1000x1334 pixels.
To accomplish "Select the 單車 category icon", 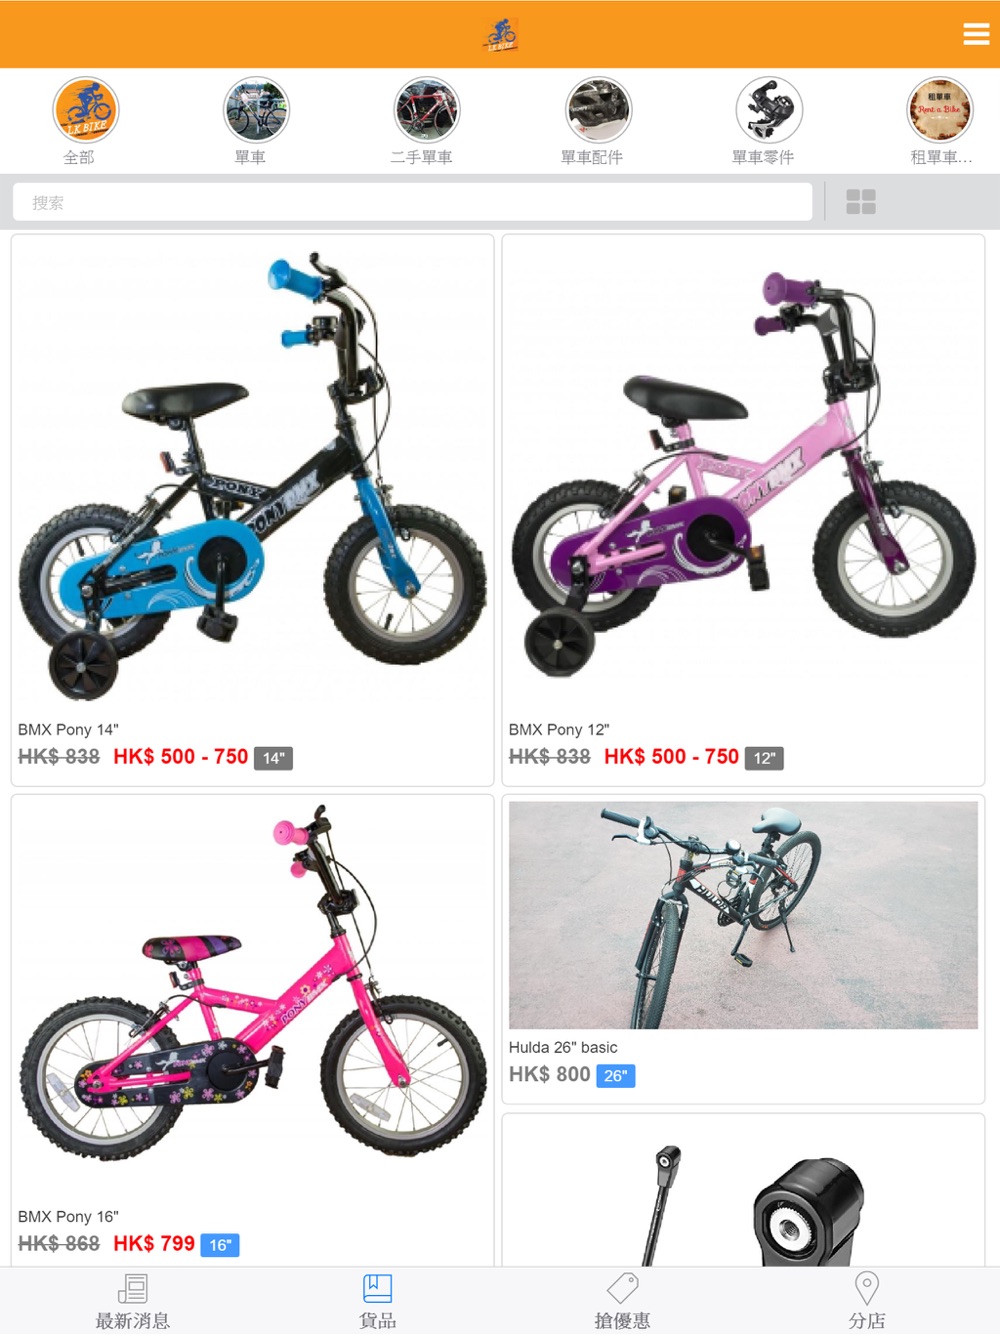I will click(x=256, y=110).
